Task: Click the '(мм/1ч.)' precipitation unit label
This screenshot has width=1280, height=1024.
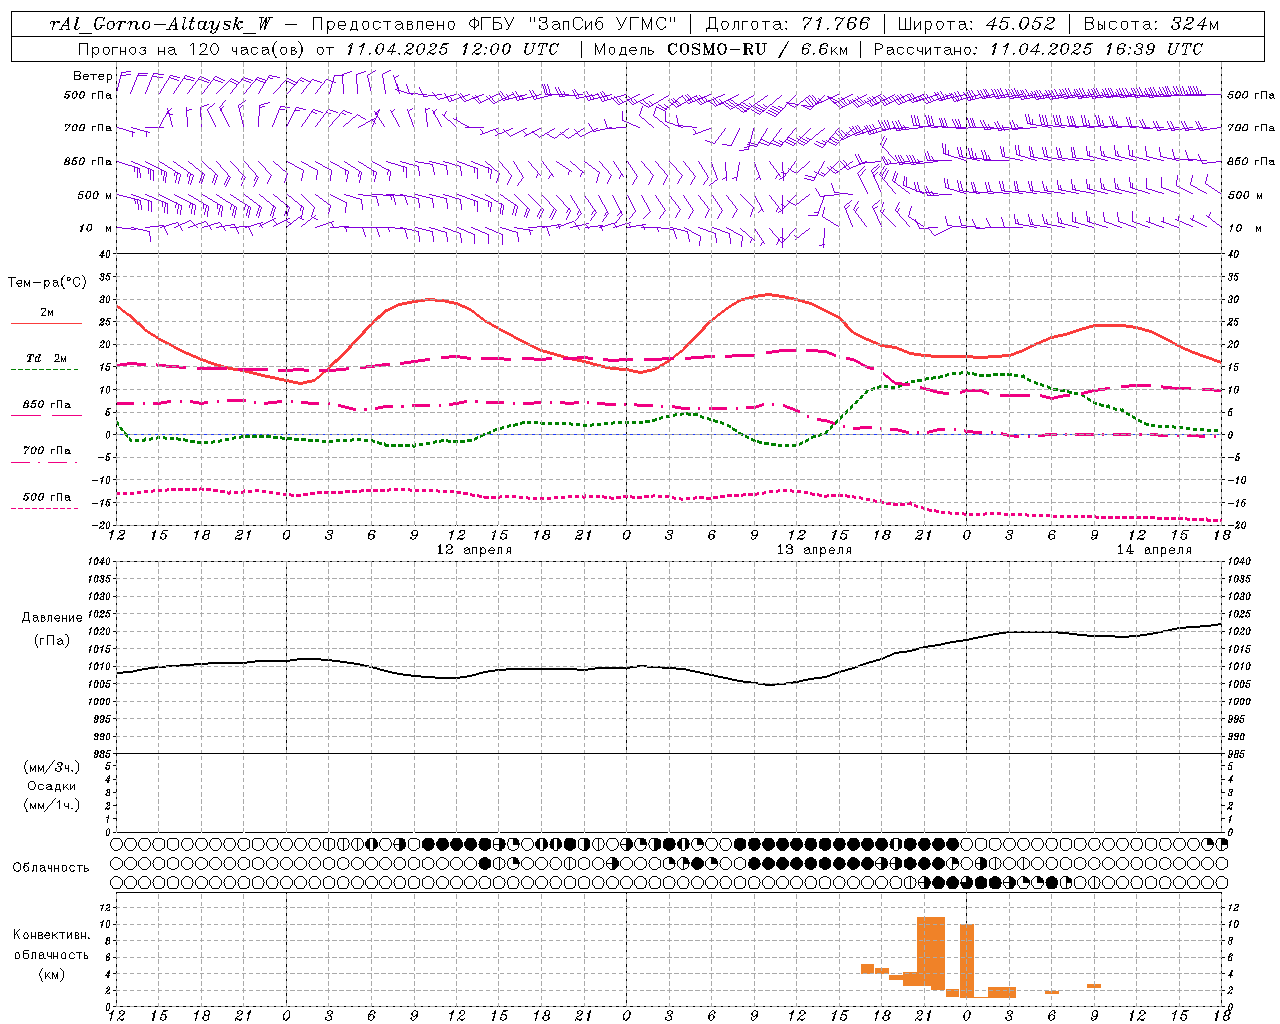Action: [x=52, y=805]
